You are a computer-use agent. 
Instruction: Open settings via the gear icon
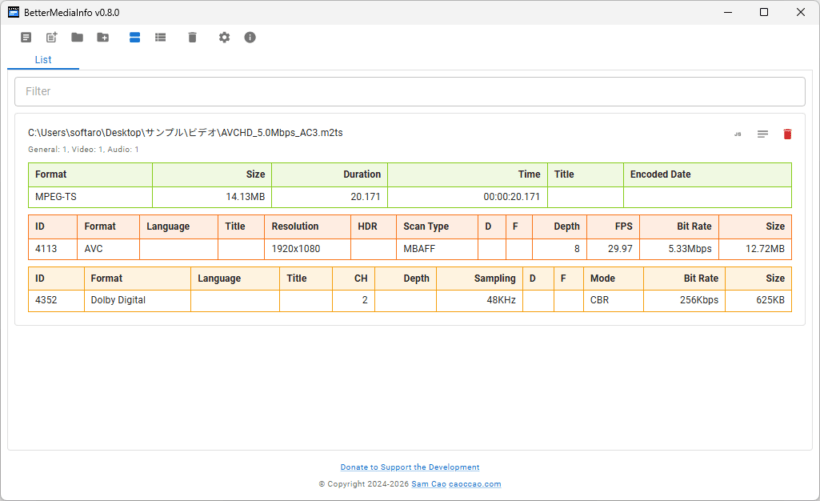point(224,37)
